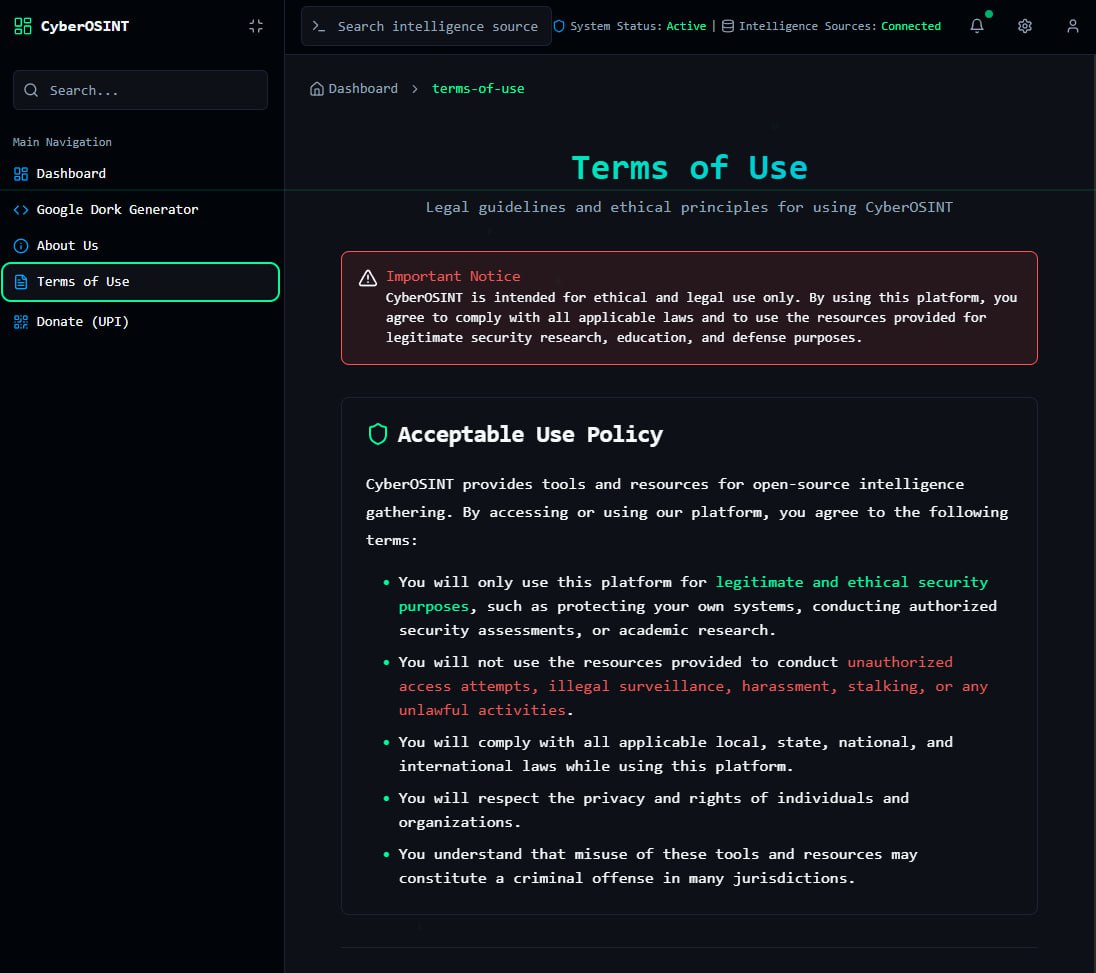Click the 'misuse of these tools' bullet
The width and height of the screenshot is (1096, 973).
(658, 866)
